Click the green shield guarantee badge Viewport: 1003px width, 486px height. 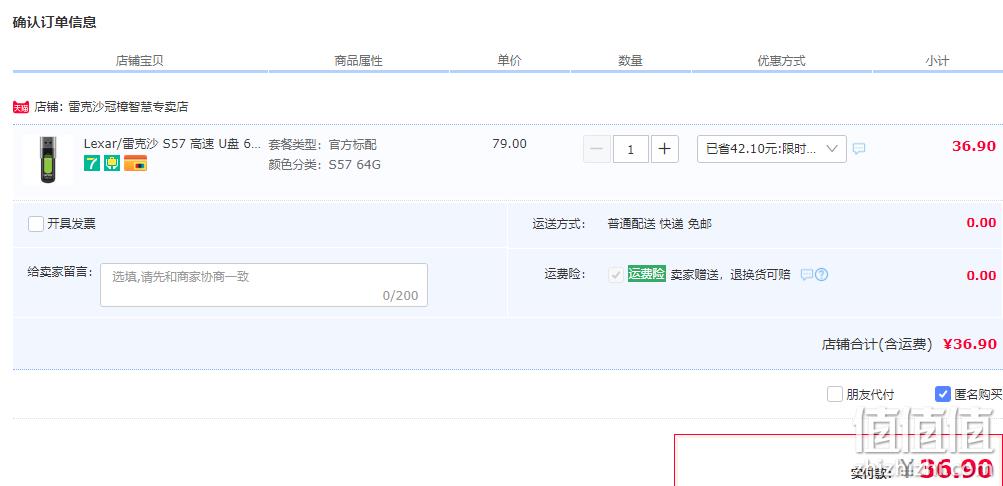112,163
